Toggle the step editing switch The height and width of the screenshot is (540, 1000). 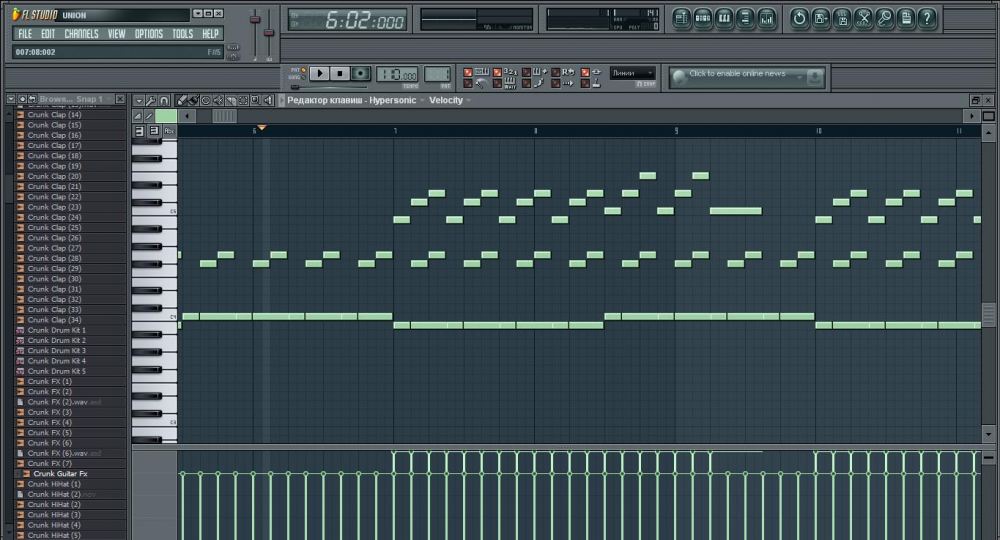pyautogui.click(x=526, y=84)
